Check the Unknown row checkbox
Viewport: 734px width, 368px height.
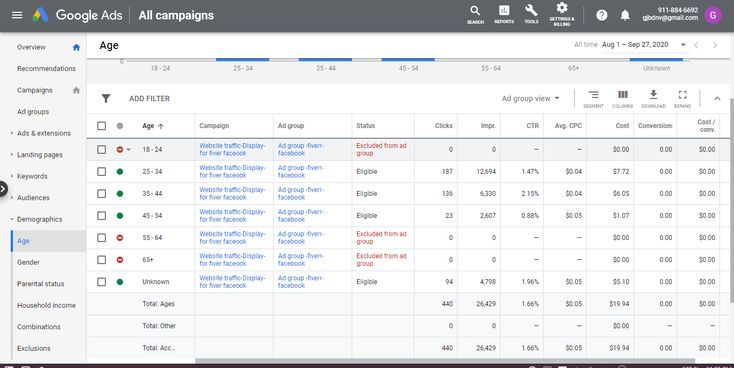pos(102,281)
